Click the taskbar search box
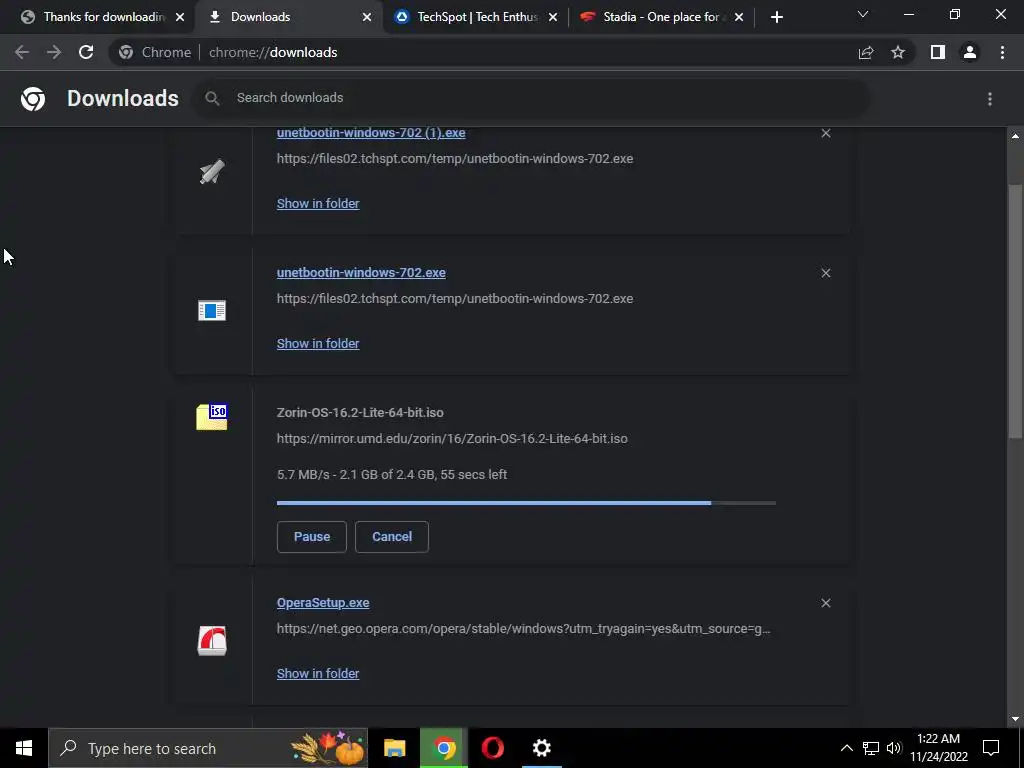Screen dimensions: 1024x768 (208, 748)
